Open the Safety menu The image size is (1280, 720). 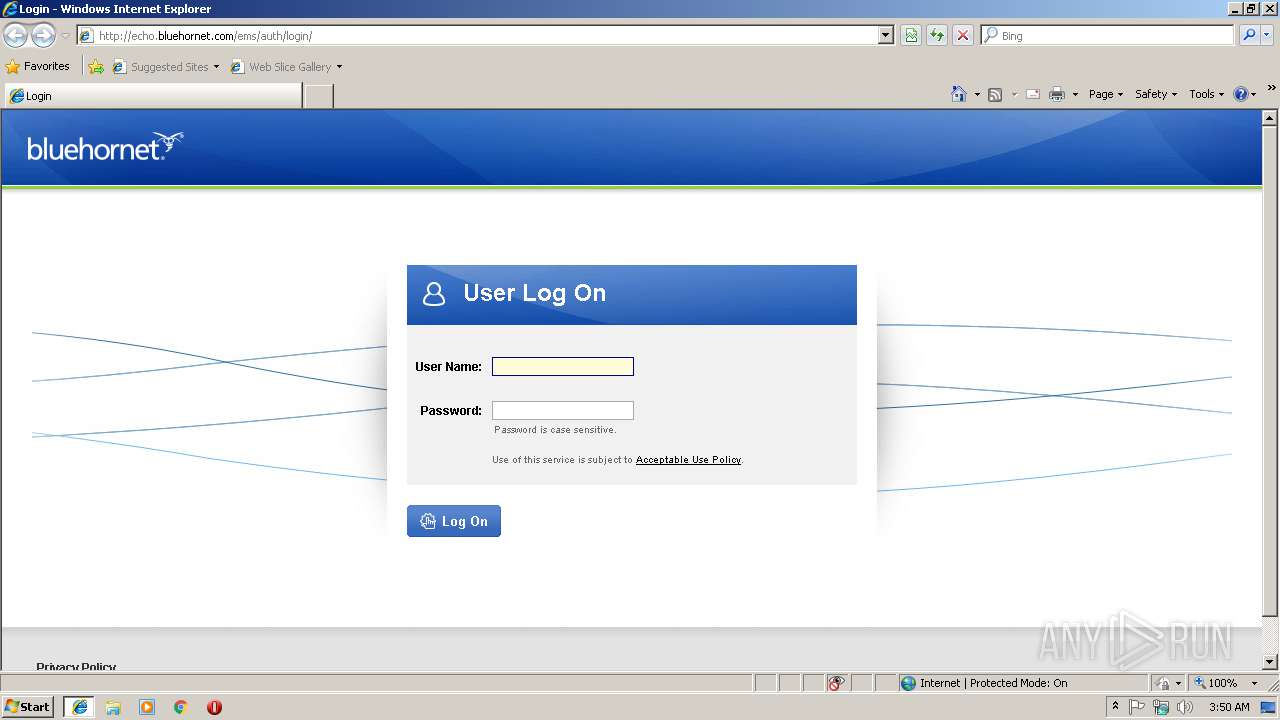[1155, 94]
